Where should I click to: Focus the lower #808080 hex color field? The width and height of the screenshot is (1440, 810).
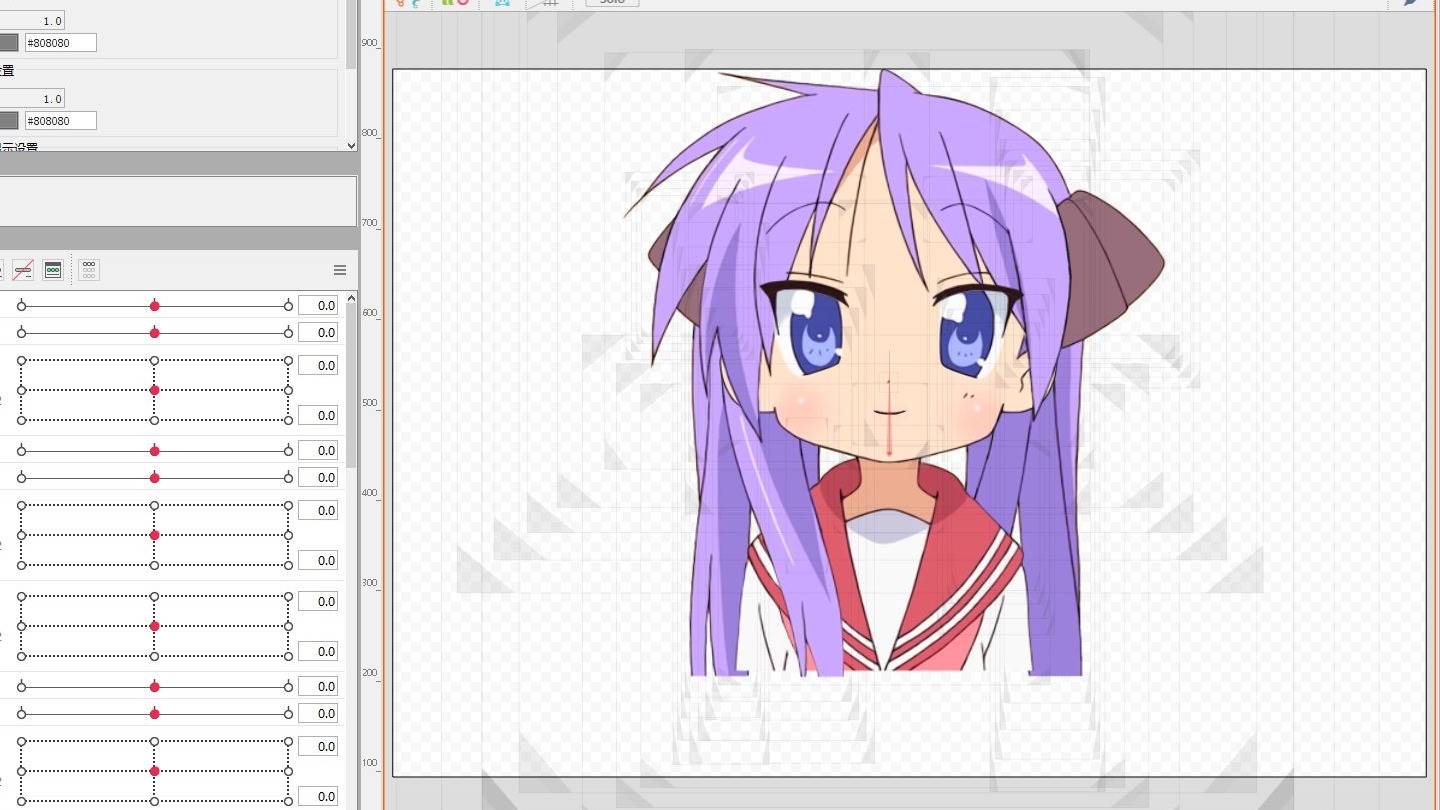[61, 120]
